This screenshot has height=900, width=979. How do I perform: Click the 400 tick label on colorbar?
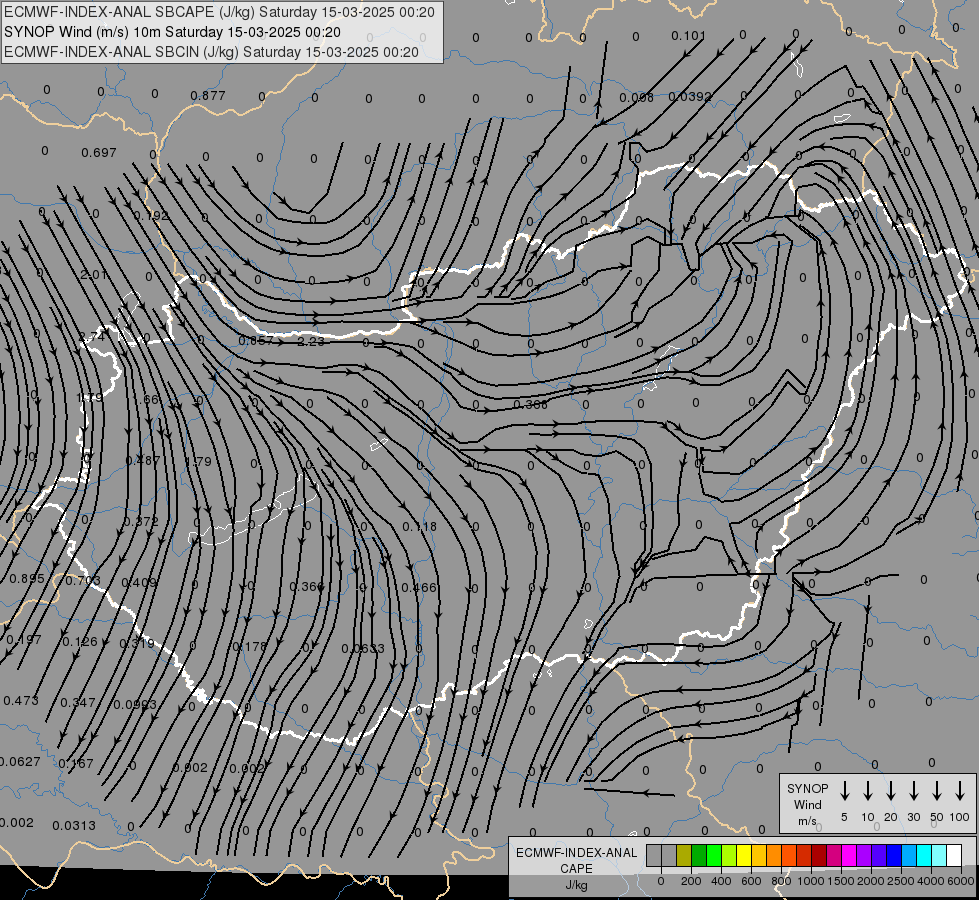[721, 881]
